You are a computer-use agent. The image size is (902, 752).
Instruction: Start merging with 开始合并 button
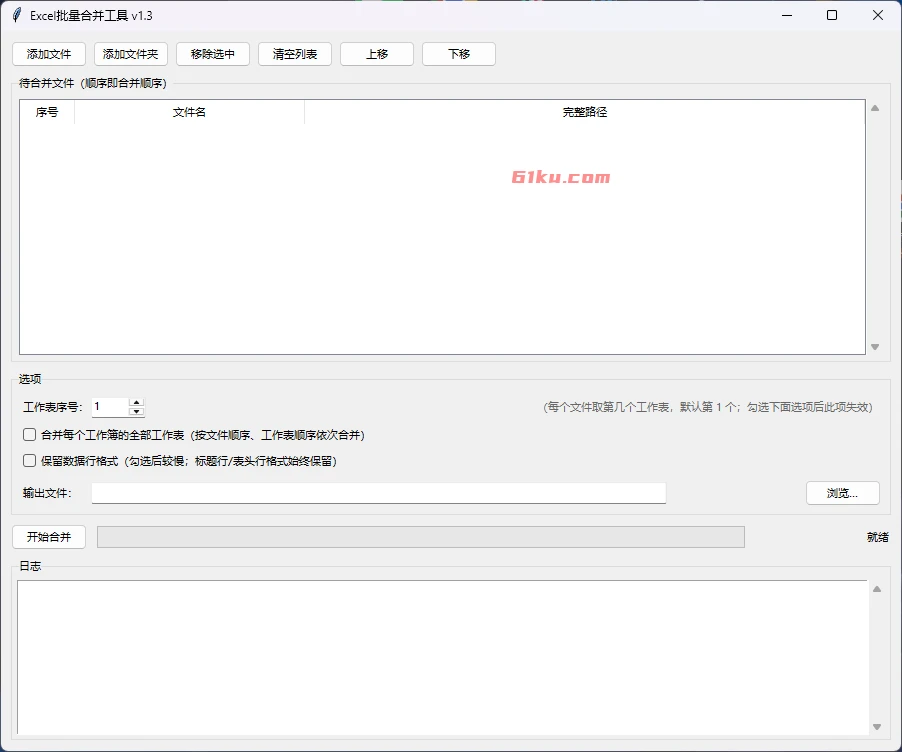tap(49, 537)
